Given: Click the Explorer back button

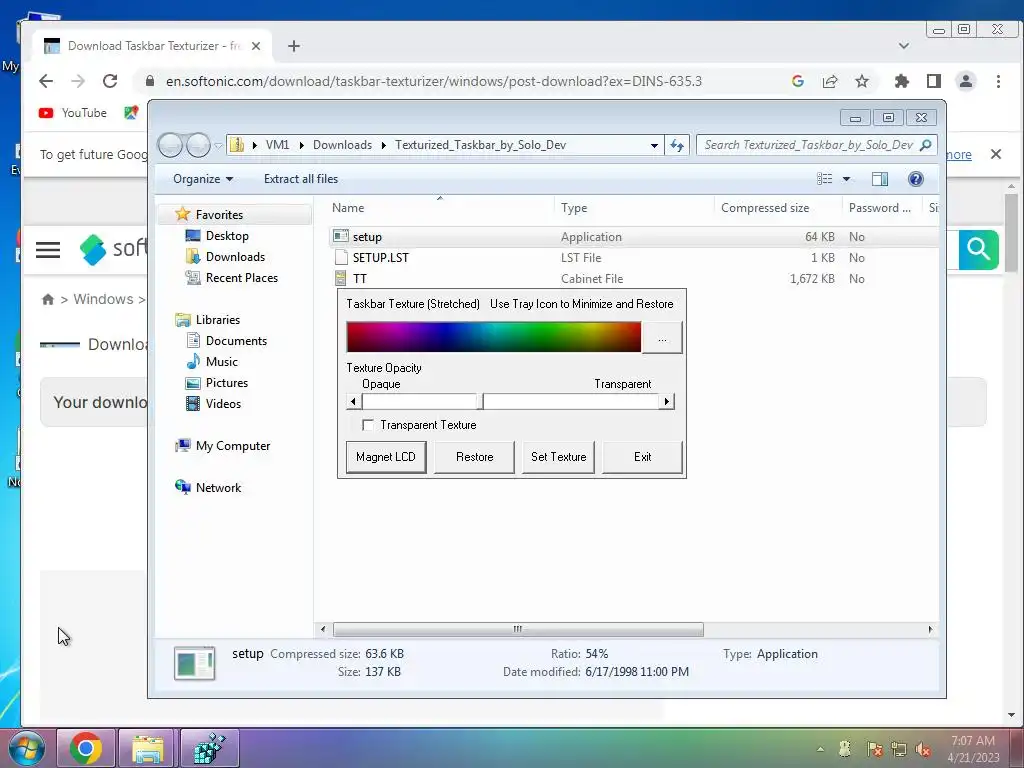Looking at the screenshot, I should (170, 145).
